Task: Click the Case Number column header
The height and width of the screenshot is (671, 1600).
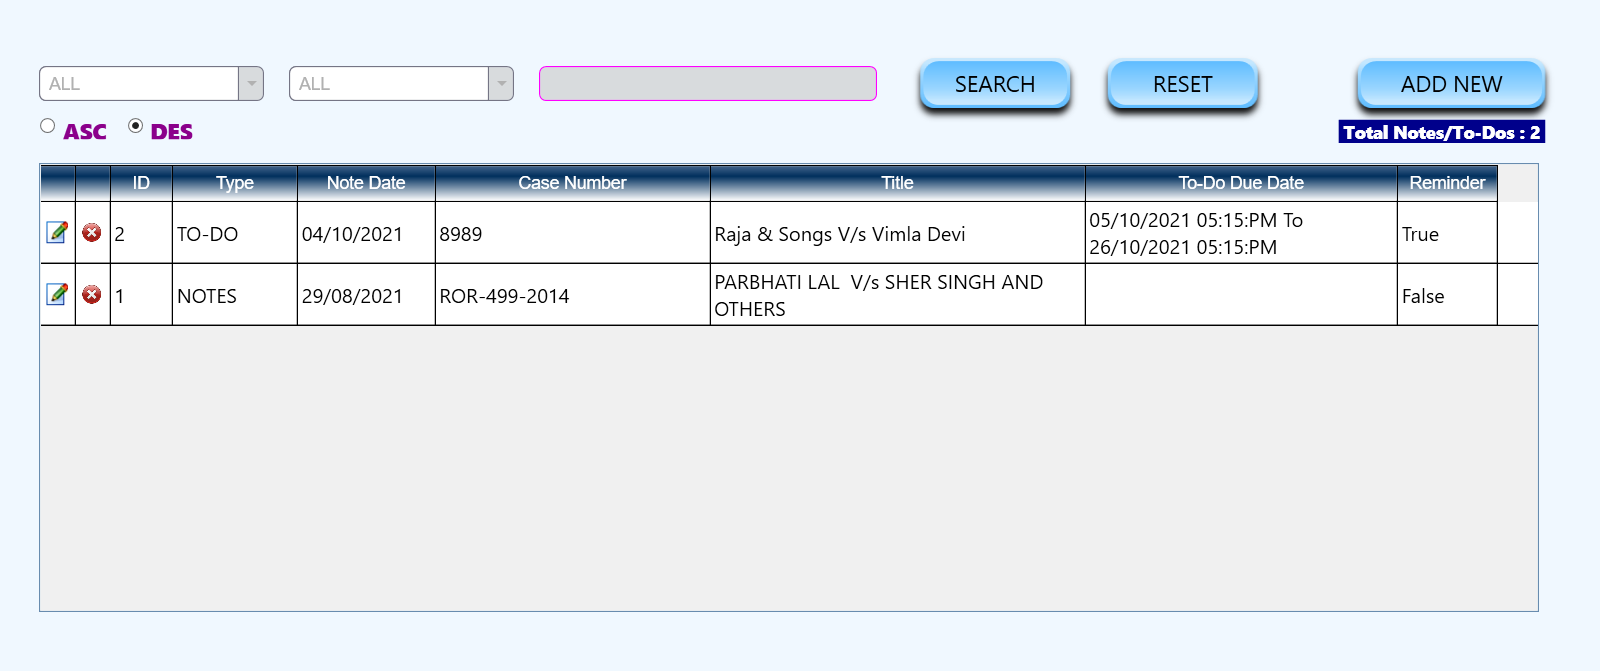Action: pos(572,183)
